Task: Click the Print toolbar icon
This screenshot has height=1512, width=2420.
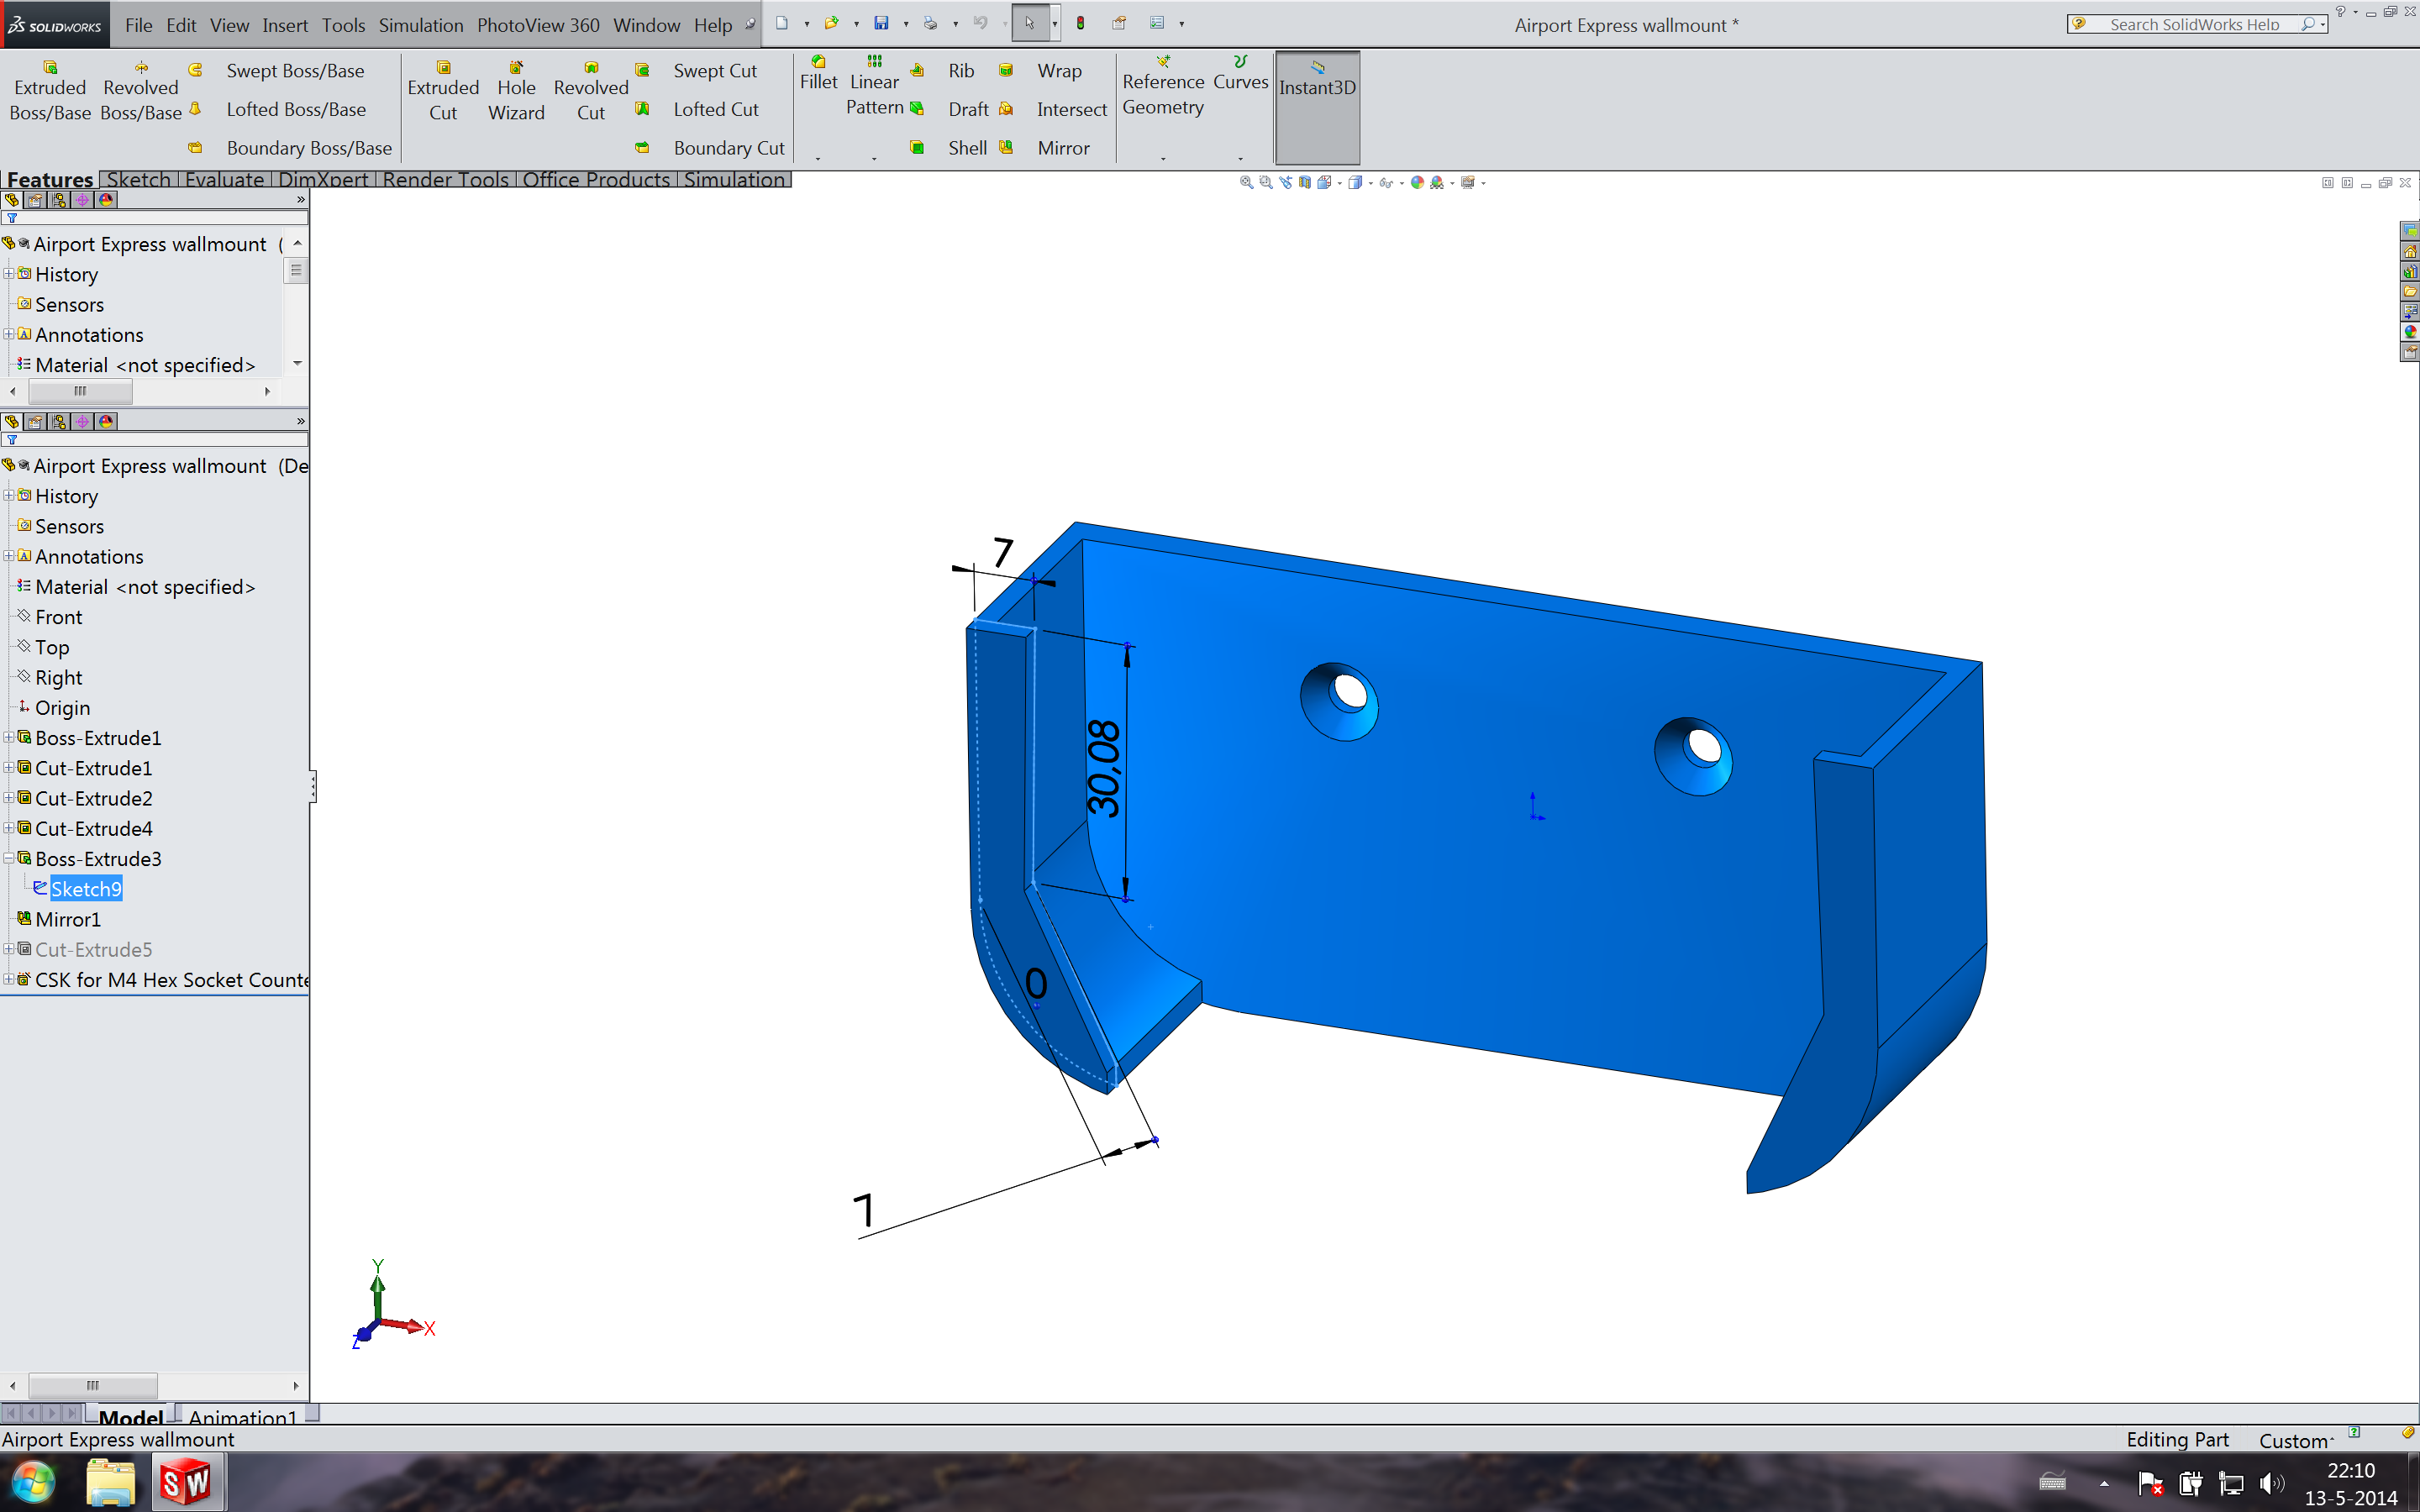Action: (x=930, y=23)
